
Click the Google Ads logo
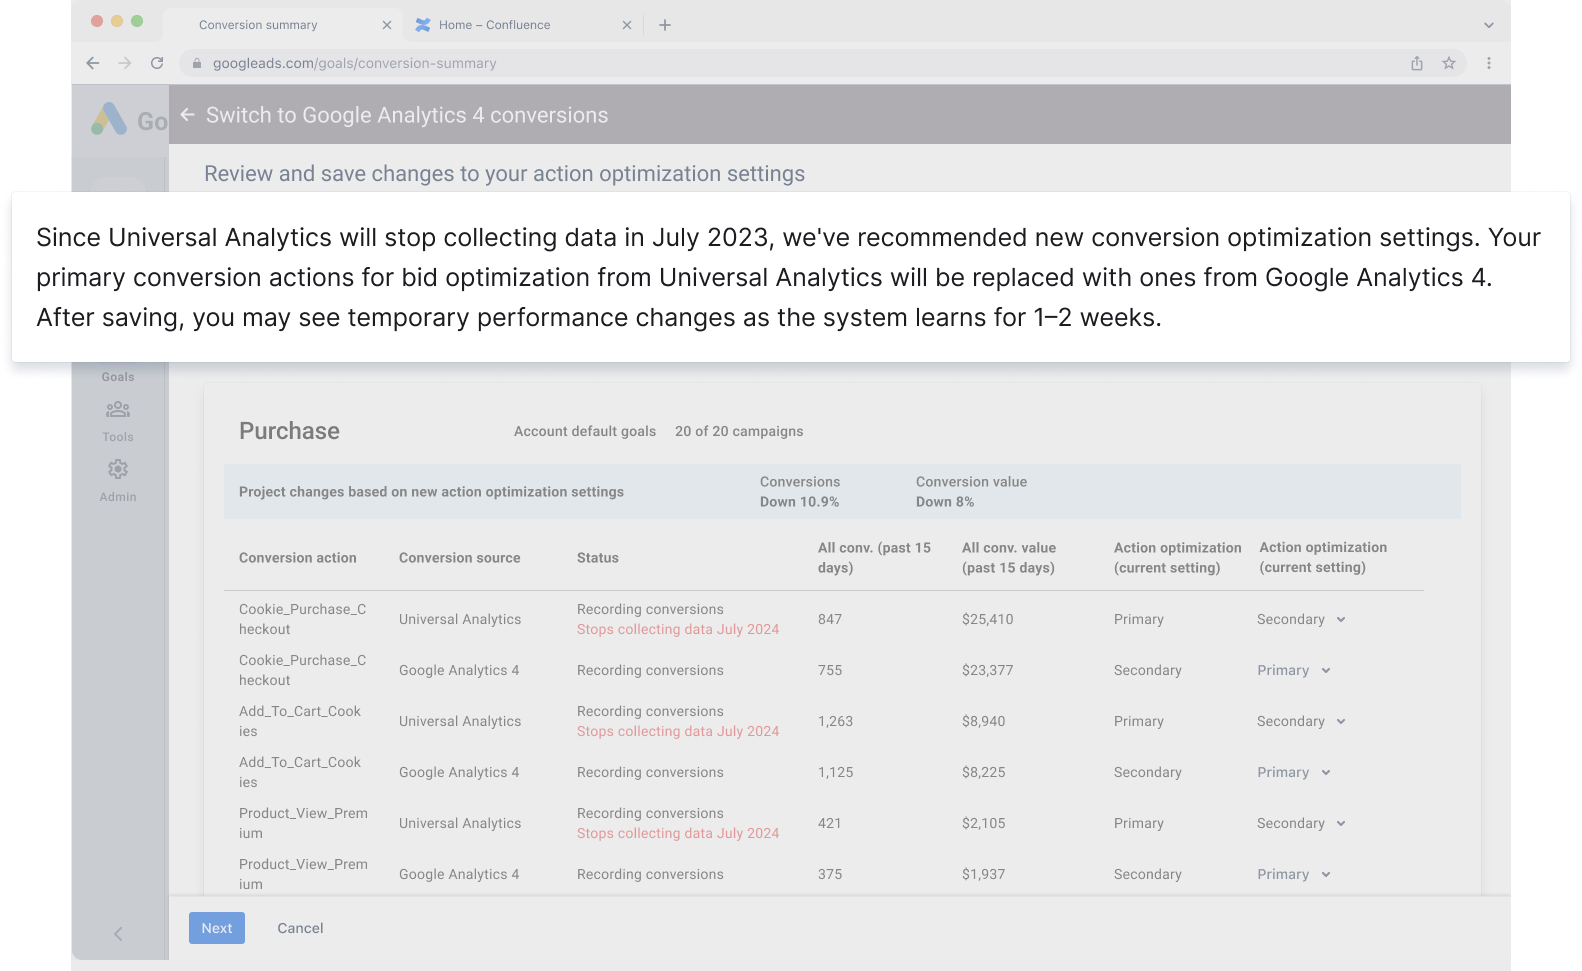point(109,119)
